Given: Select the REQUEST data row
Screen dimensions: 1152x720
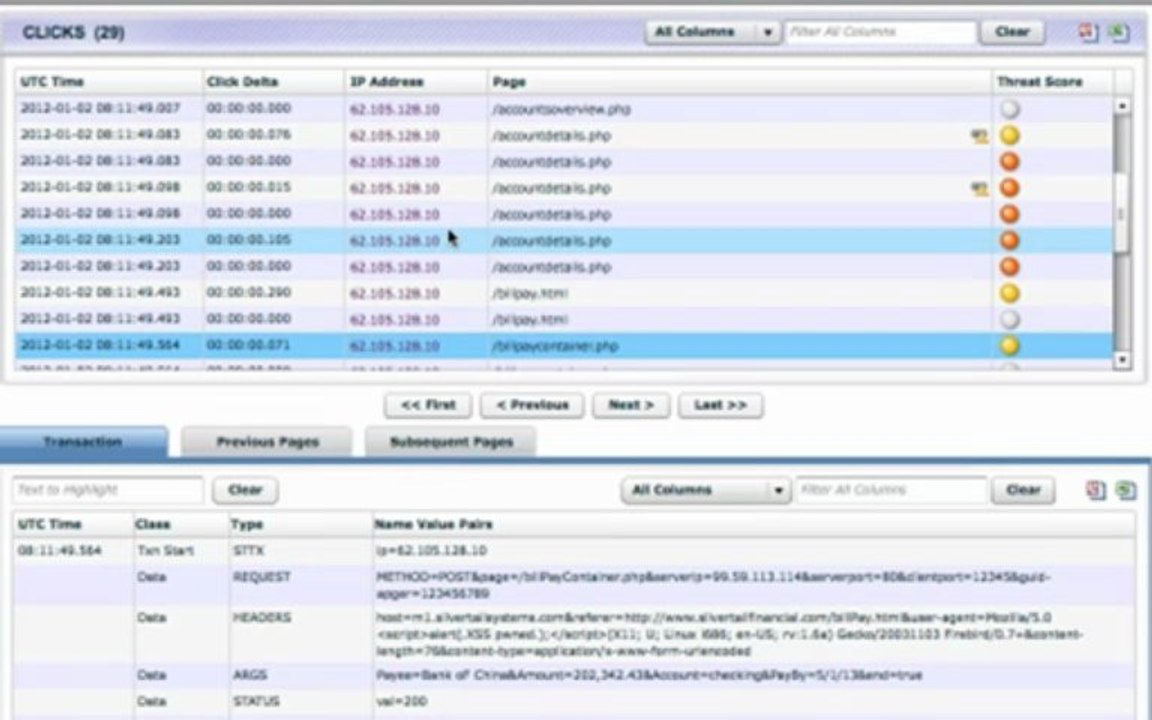Looking at the screenshot, I should pos(573,585).
